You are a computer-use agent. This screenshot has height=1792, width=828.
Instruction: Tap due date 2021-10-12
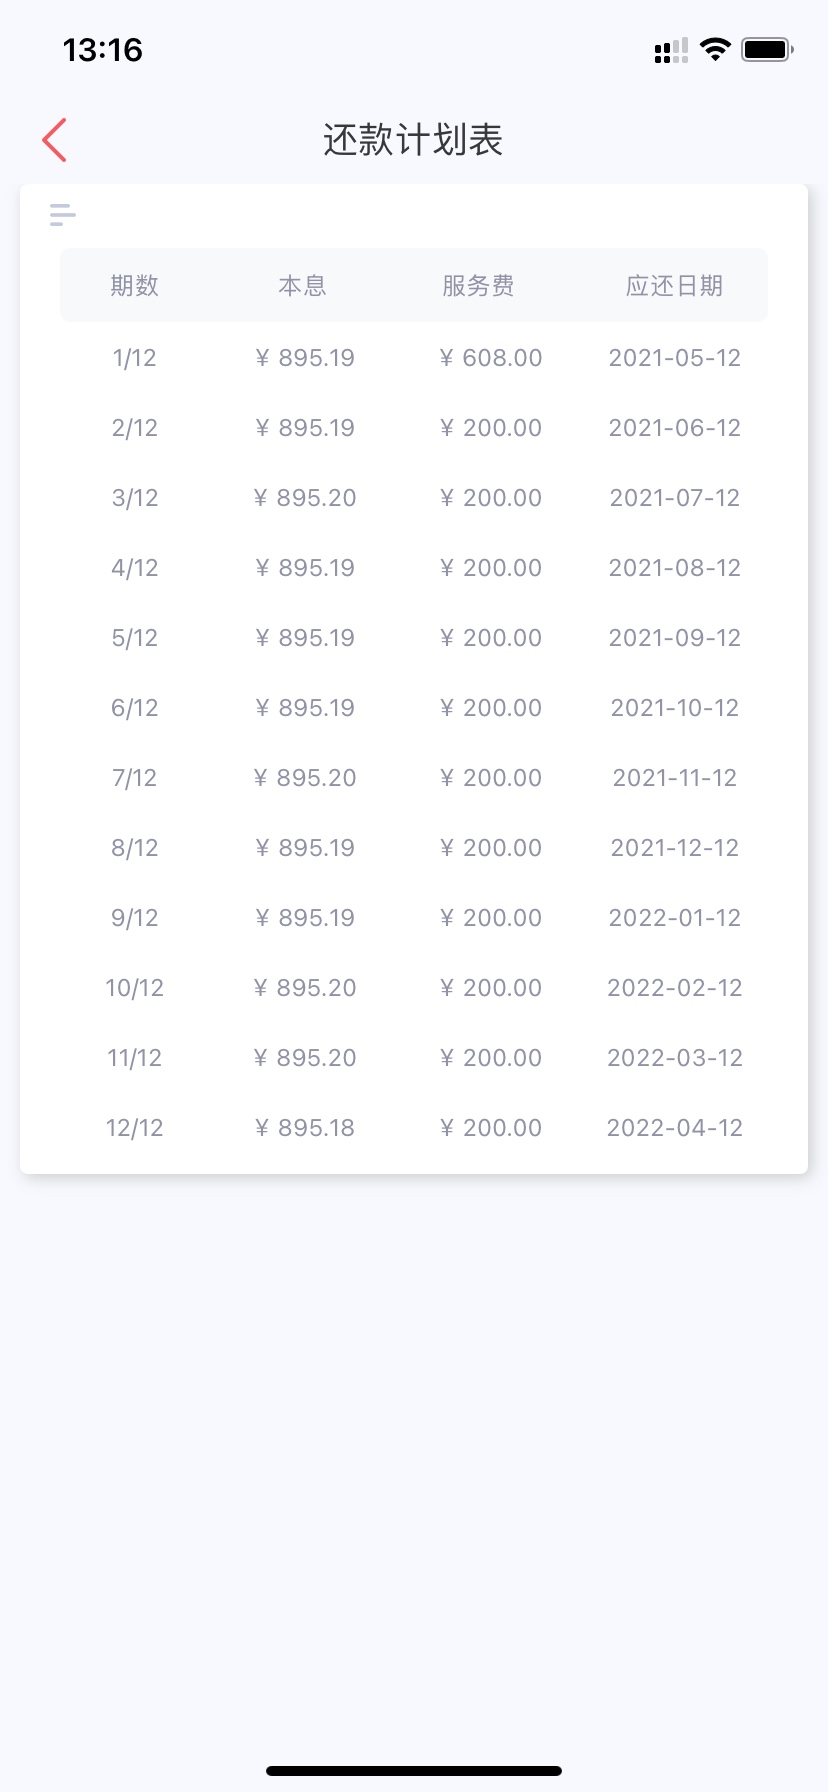pyautogui.click(x=675, y=708)
